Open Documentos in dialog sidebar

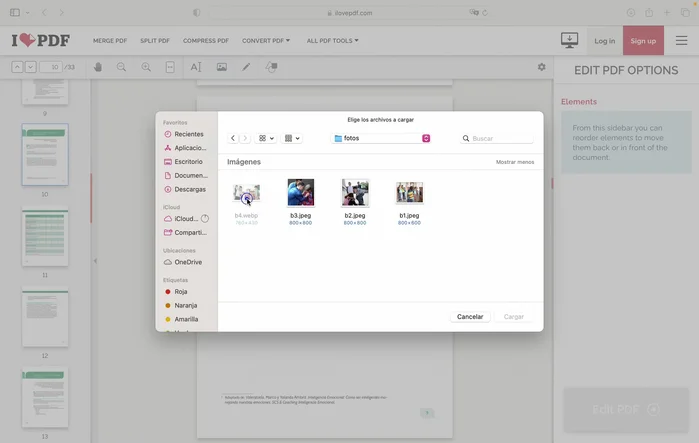point(186,176)
